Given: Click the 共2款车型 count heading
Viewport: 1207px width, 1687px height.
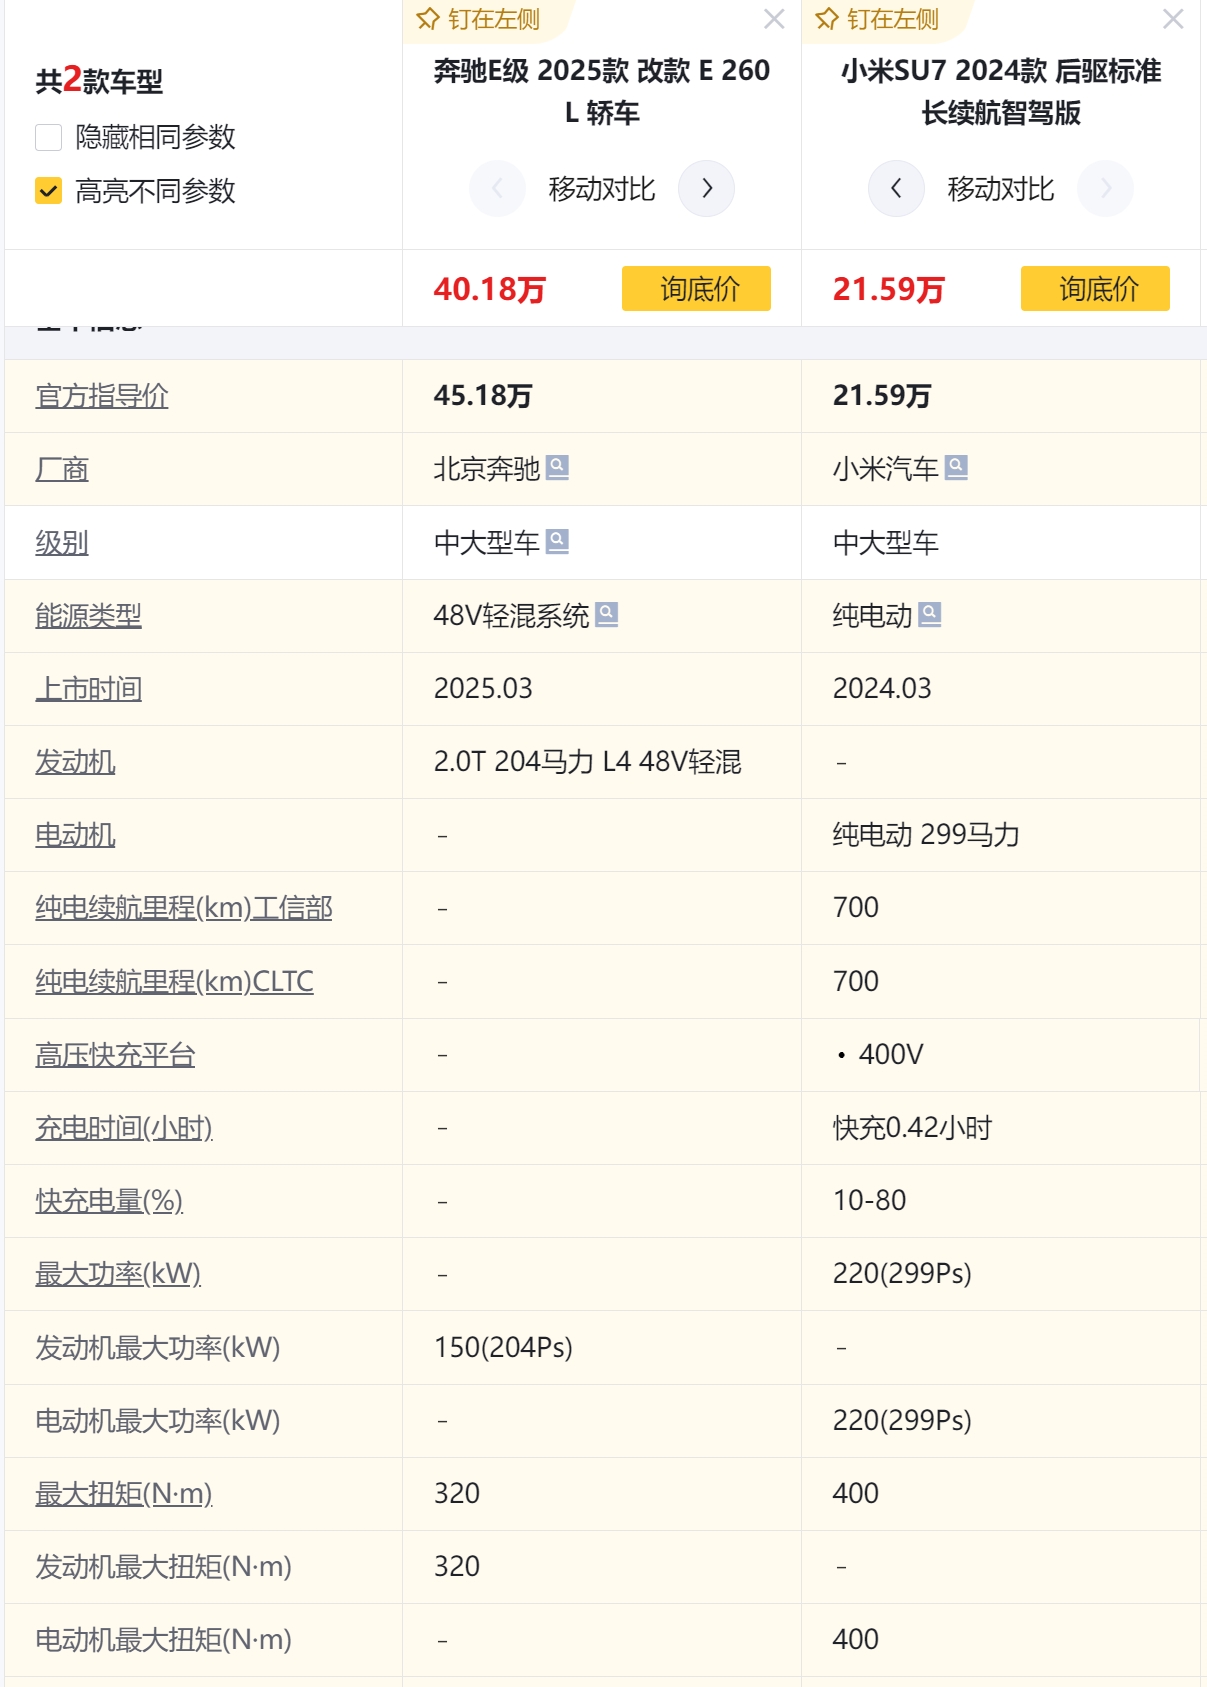Looking at the screenshot, I should pyautogui.click(x=99, y=80).
